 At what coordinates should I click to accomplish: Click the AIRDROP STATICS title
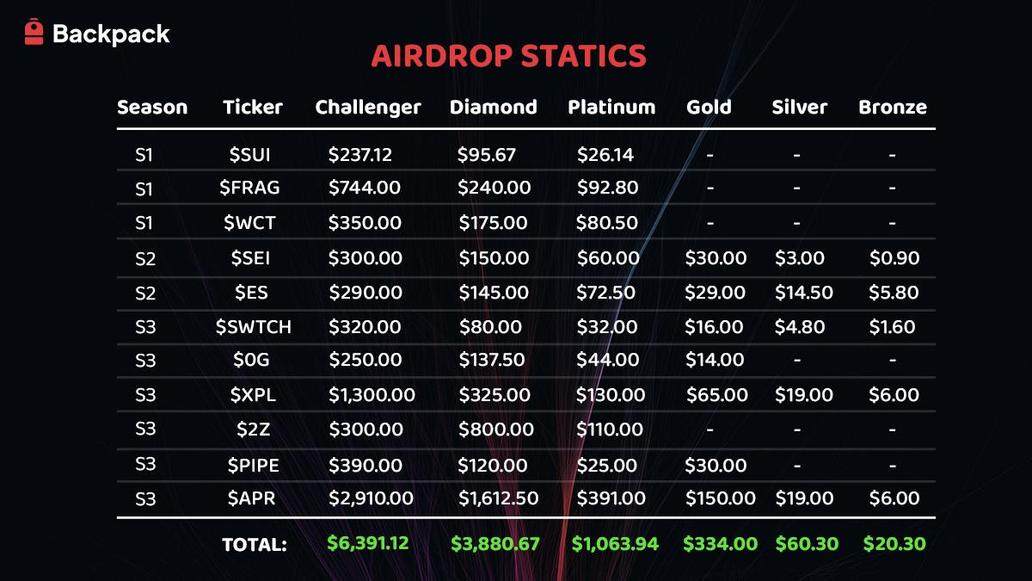tap(508, 56)
